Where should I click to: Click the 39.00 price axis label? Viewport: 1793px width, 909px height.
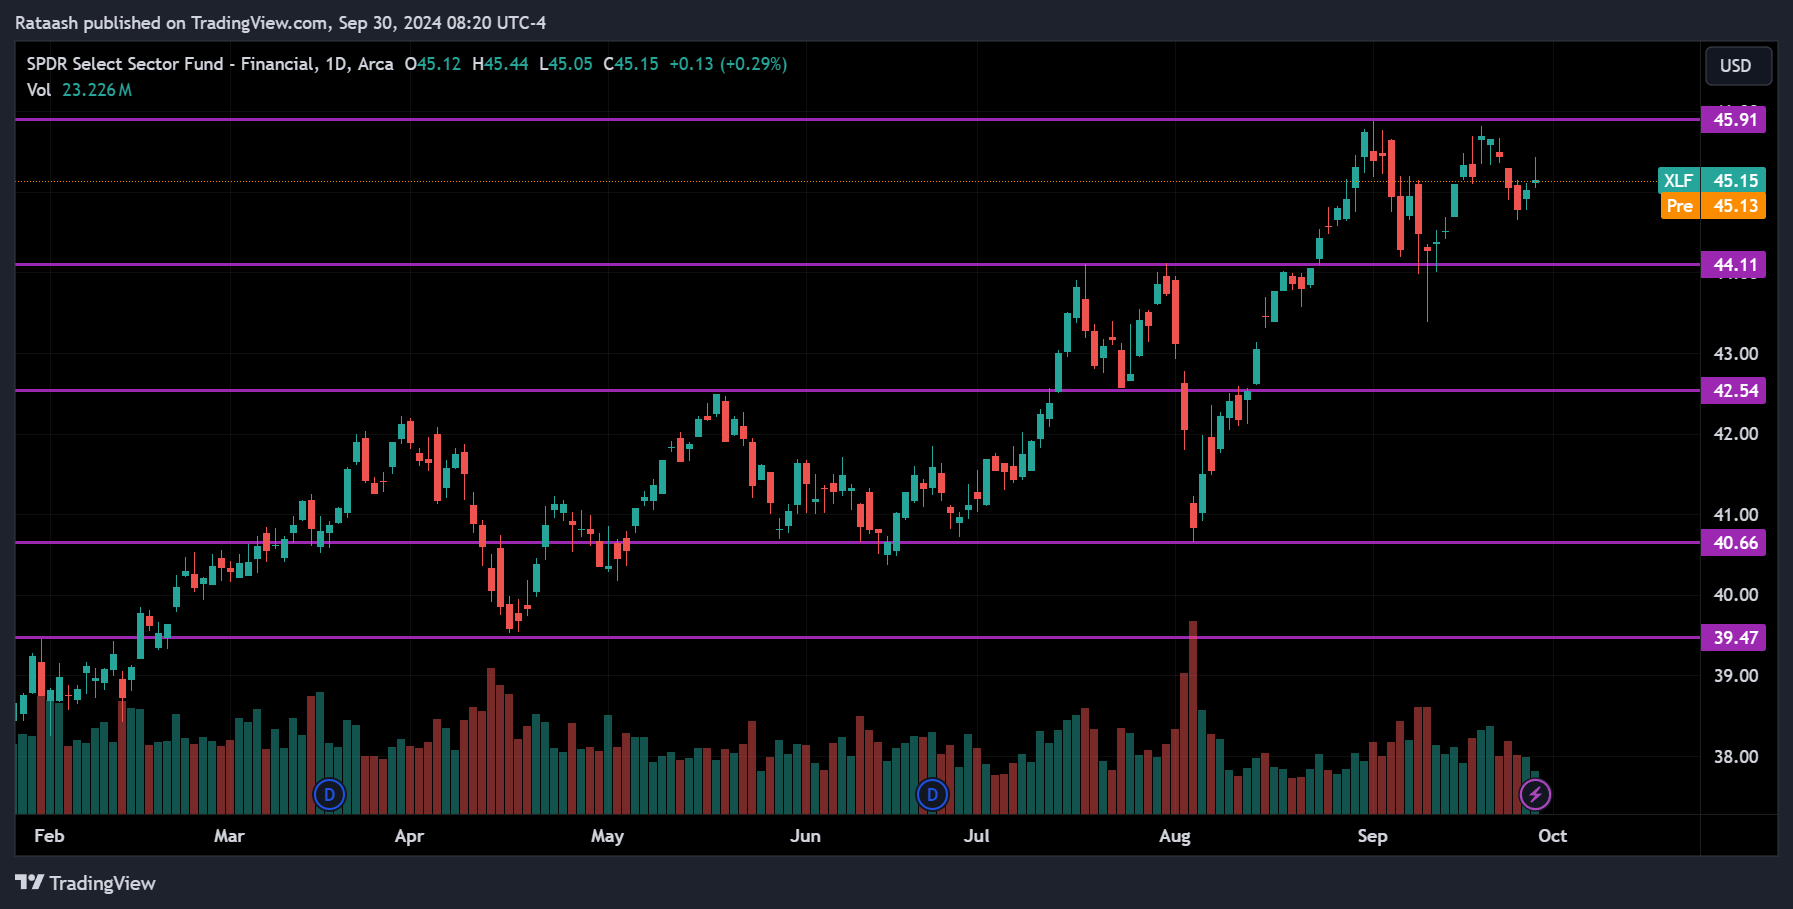point(1736,676)
